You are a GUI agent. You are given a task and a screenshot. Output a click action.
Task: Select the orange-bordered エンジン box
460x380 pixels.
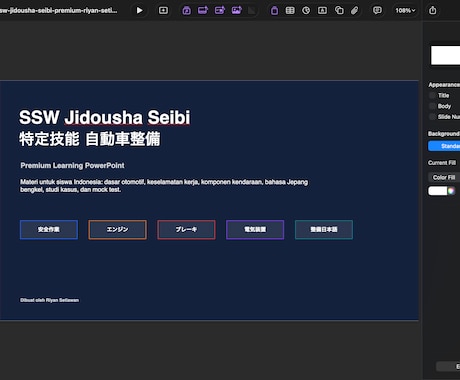117,229
